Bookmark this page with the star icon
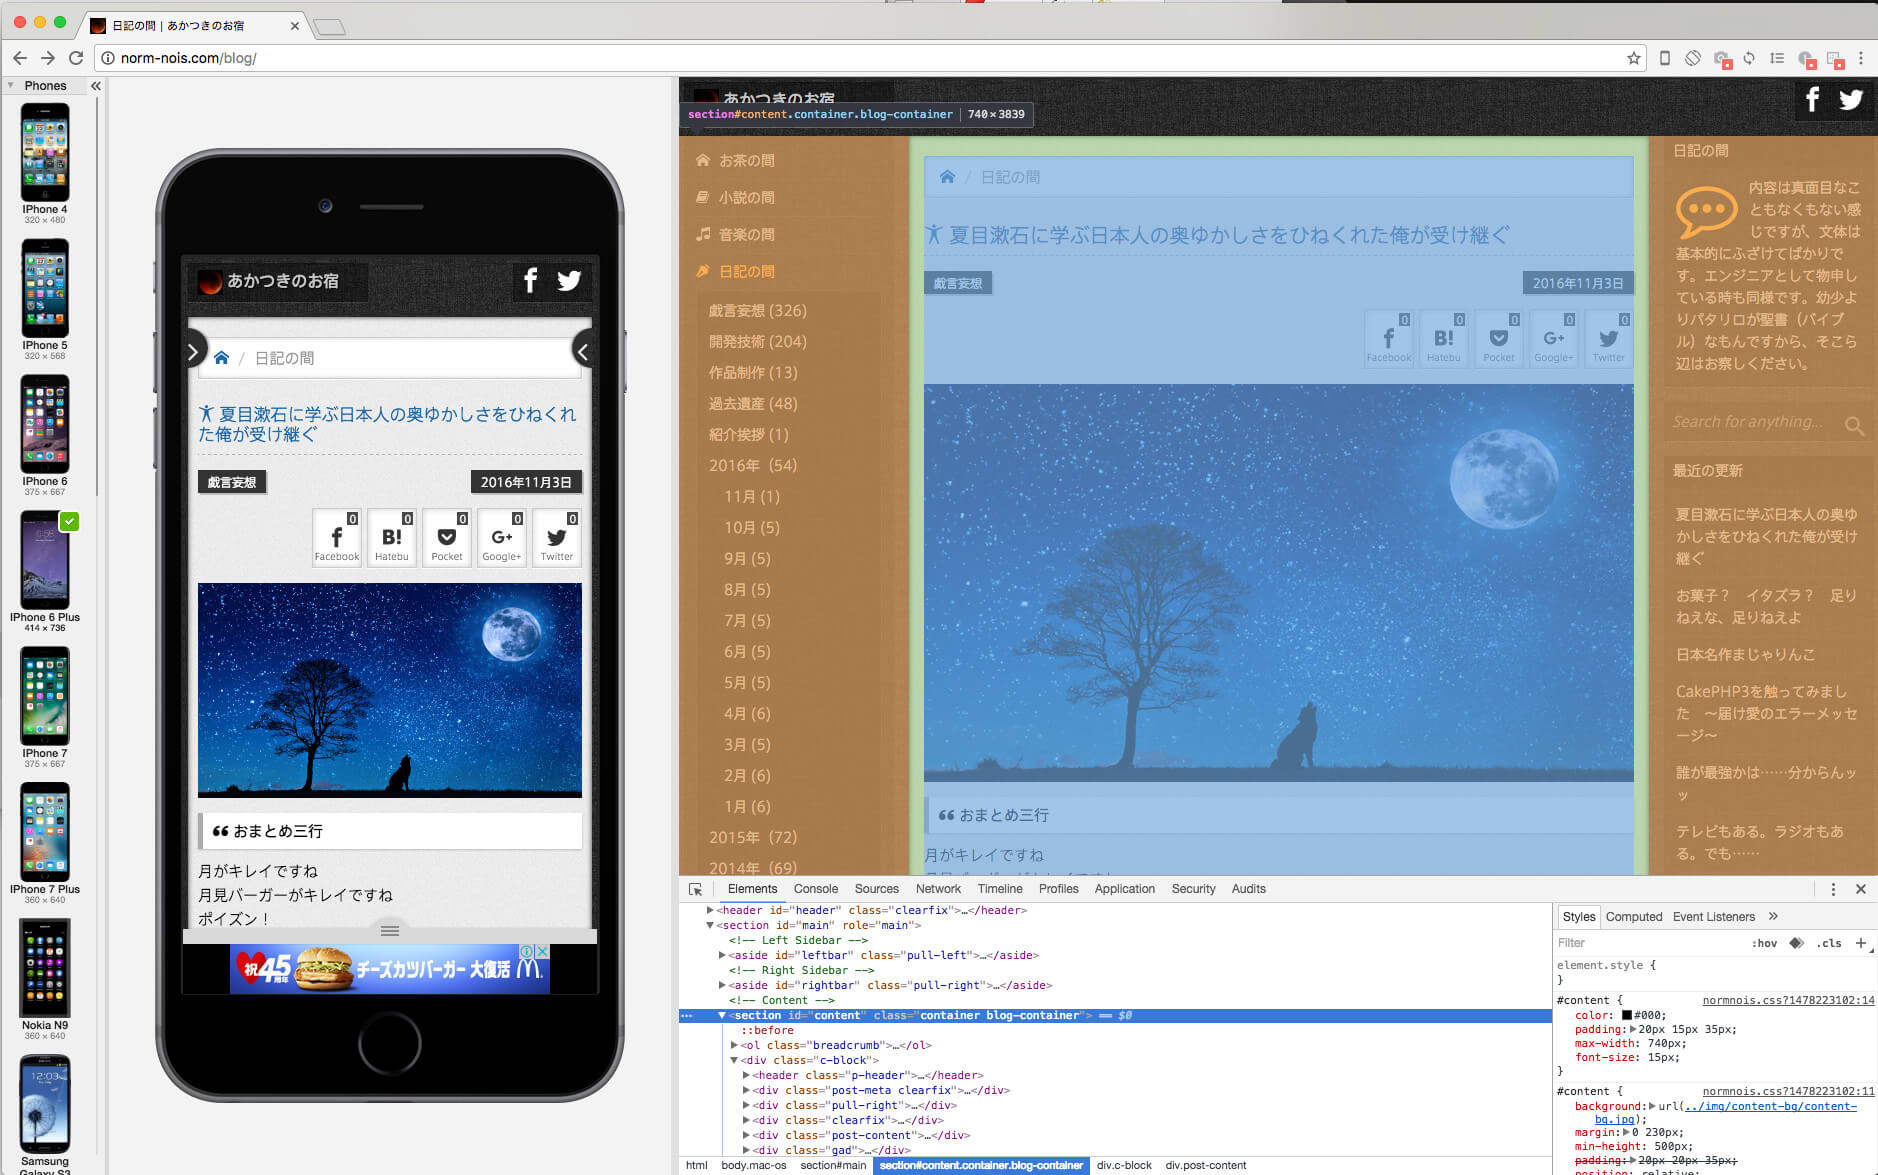 (x=1634, y=58)
